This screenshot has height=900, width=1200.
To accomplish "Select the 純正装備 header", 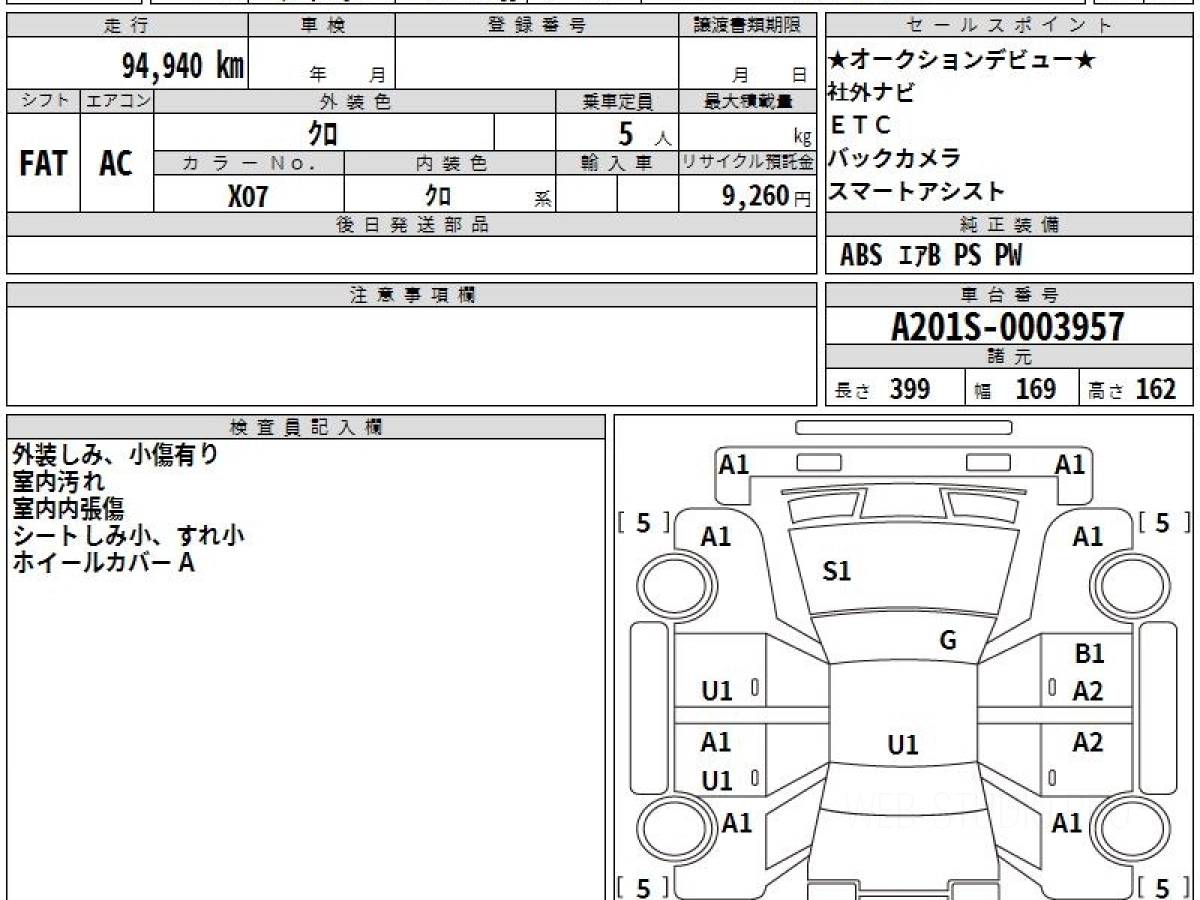I will tap(1010, 225).
